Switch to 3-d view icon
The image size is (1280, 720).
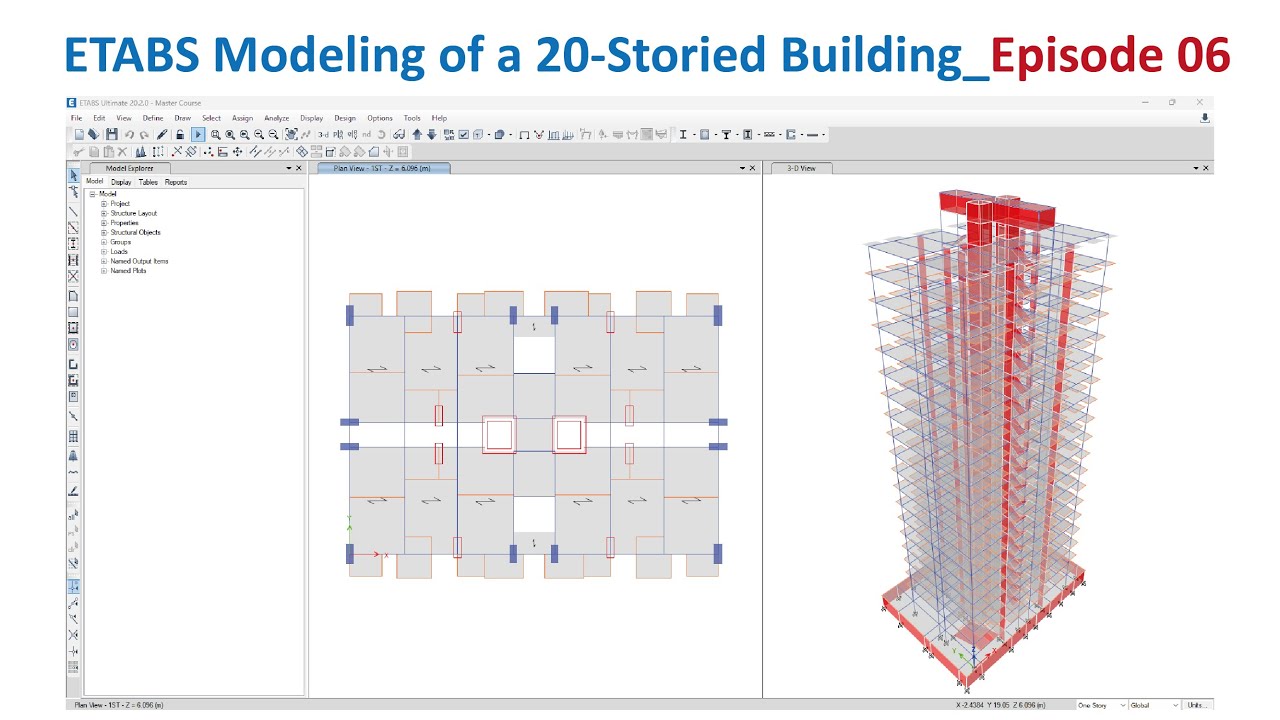coord(323,134)
